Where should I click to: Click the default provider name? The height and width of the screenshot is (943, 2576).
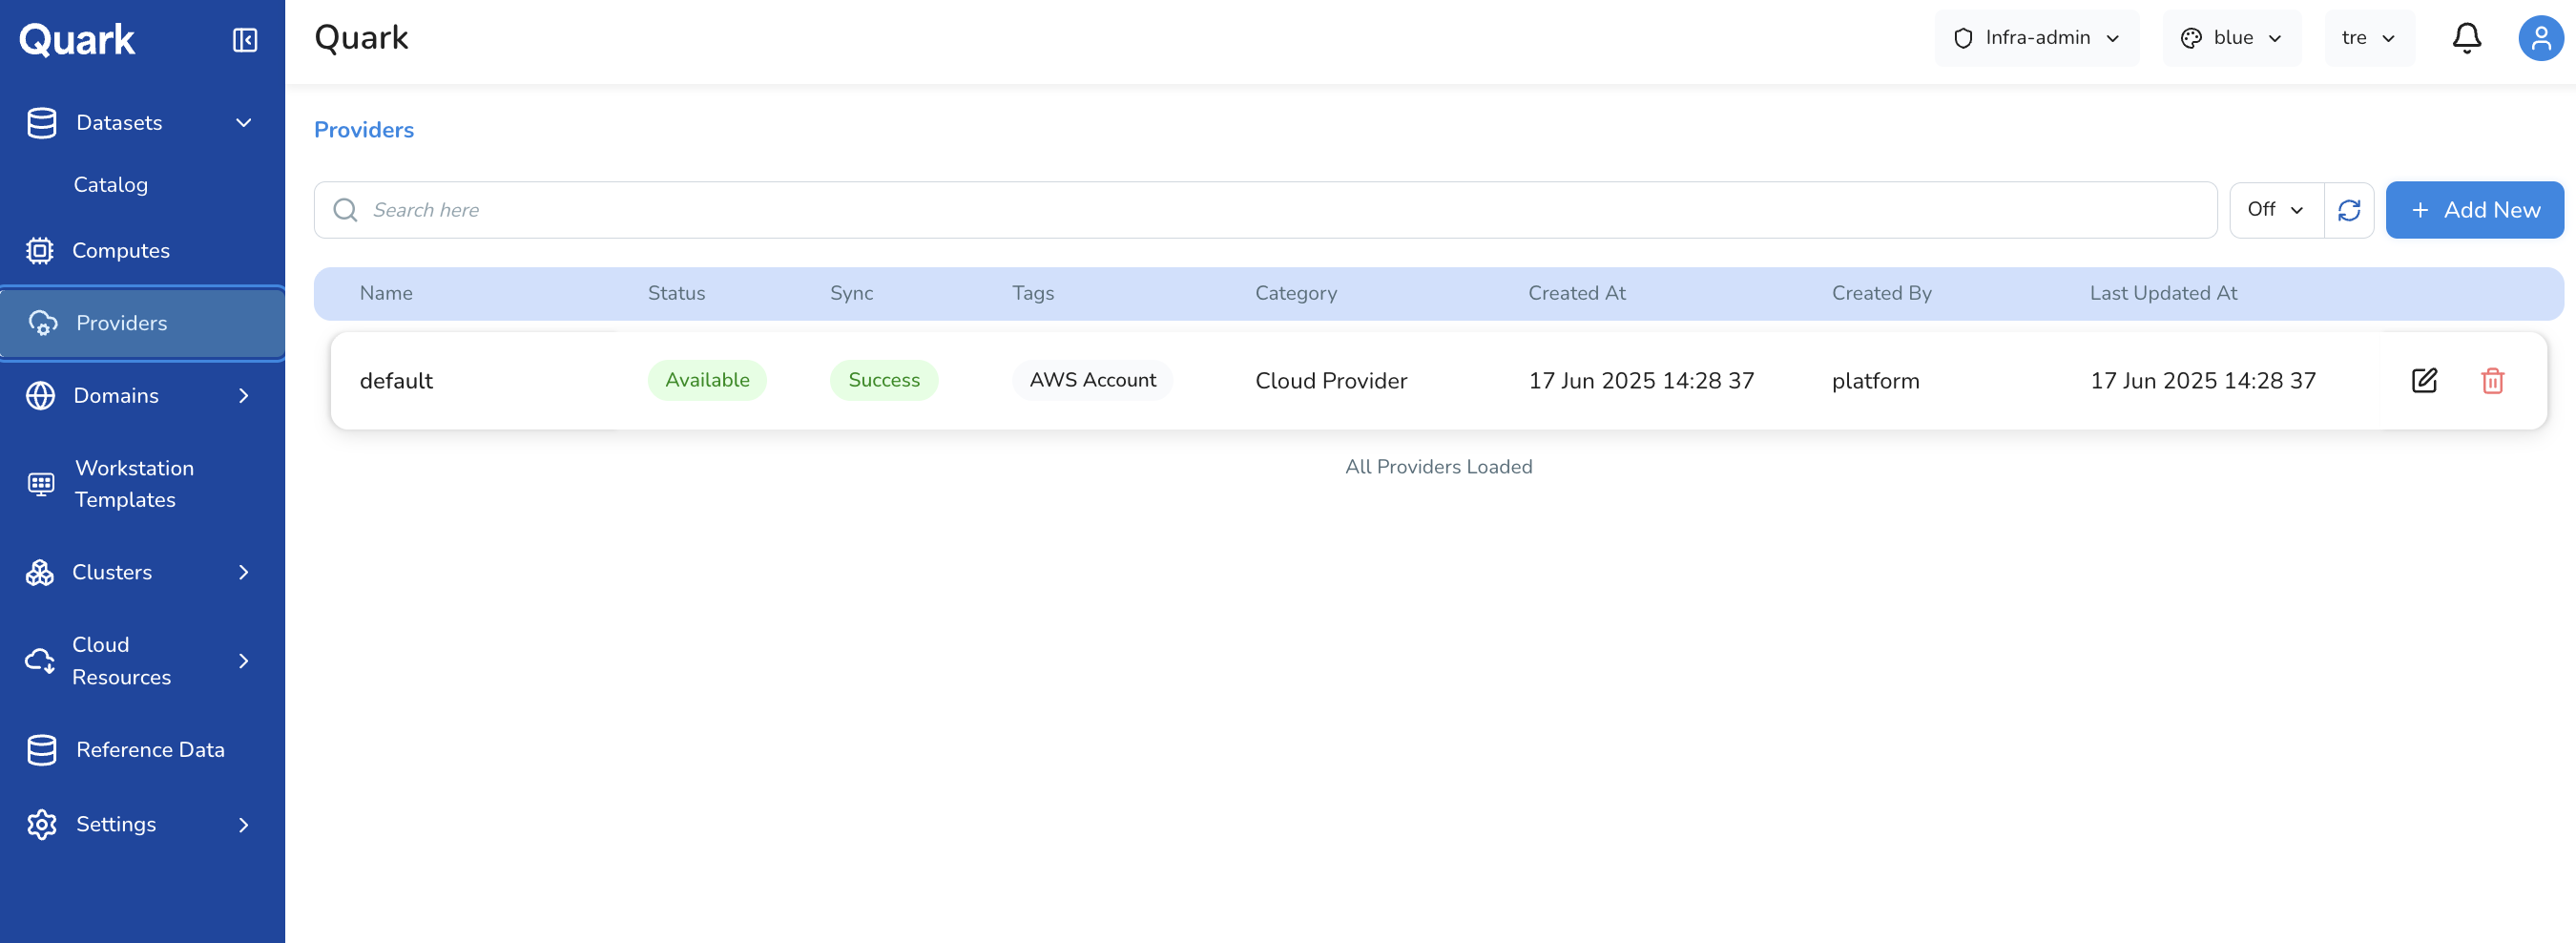coord(396,381)
